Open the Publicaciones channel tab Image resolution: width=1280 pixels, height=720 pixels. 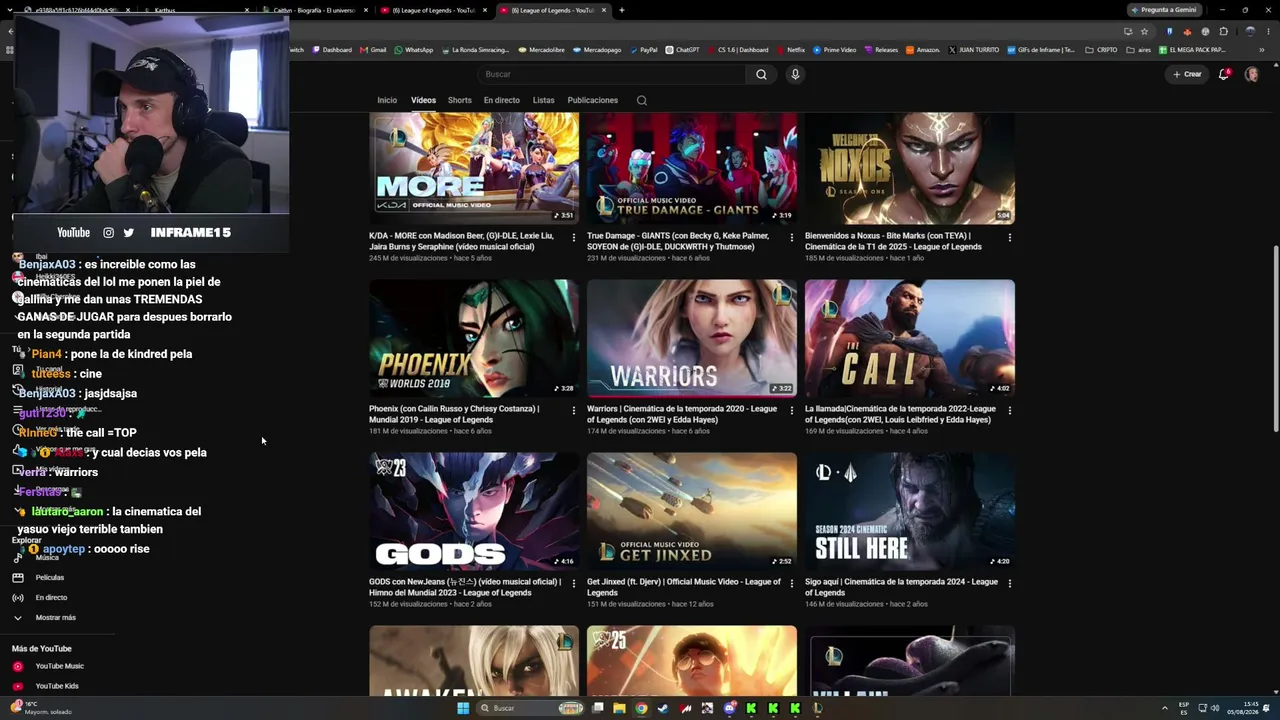[x=593, y=100]
